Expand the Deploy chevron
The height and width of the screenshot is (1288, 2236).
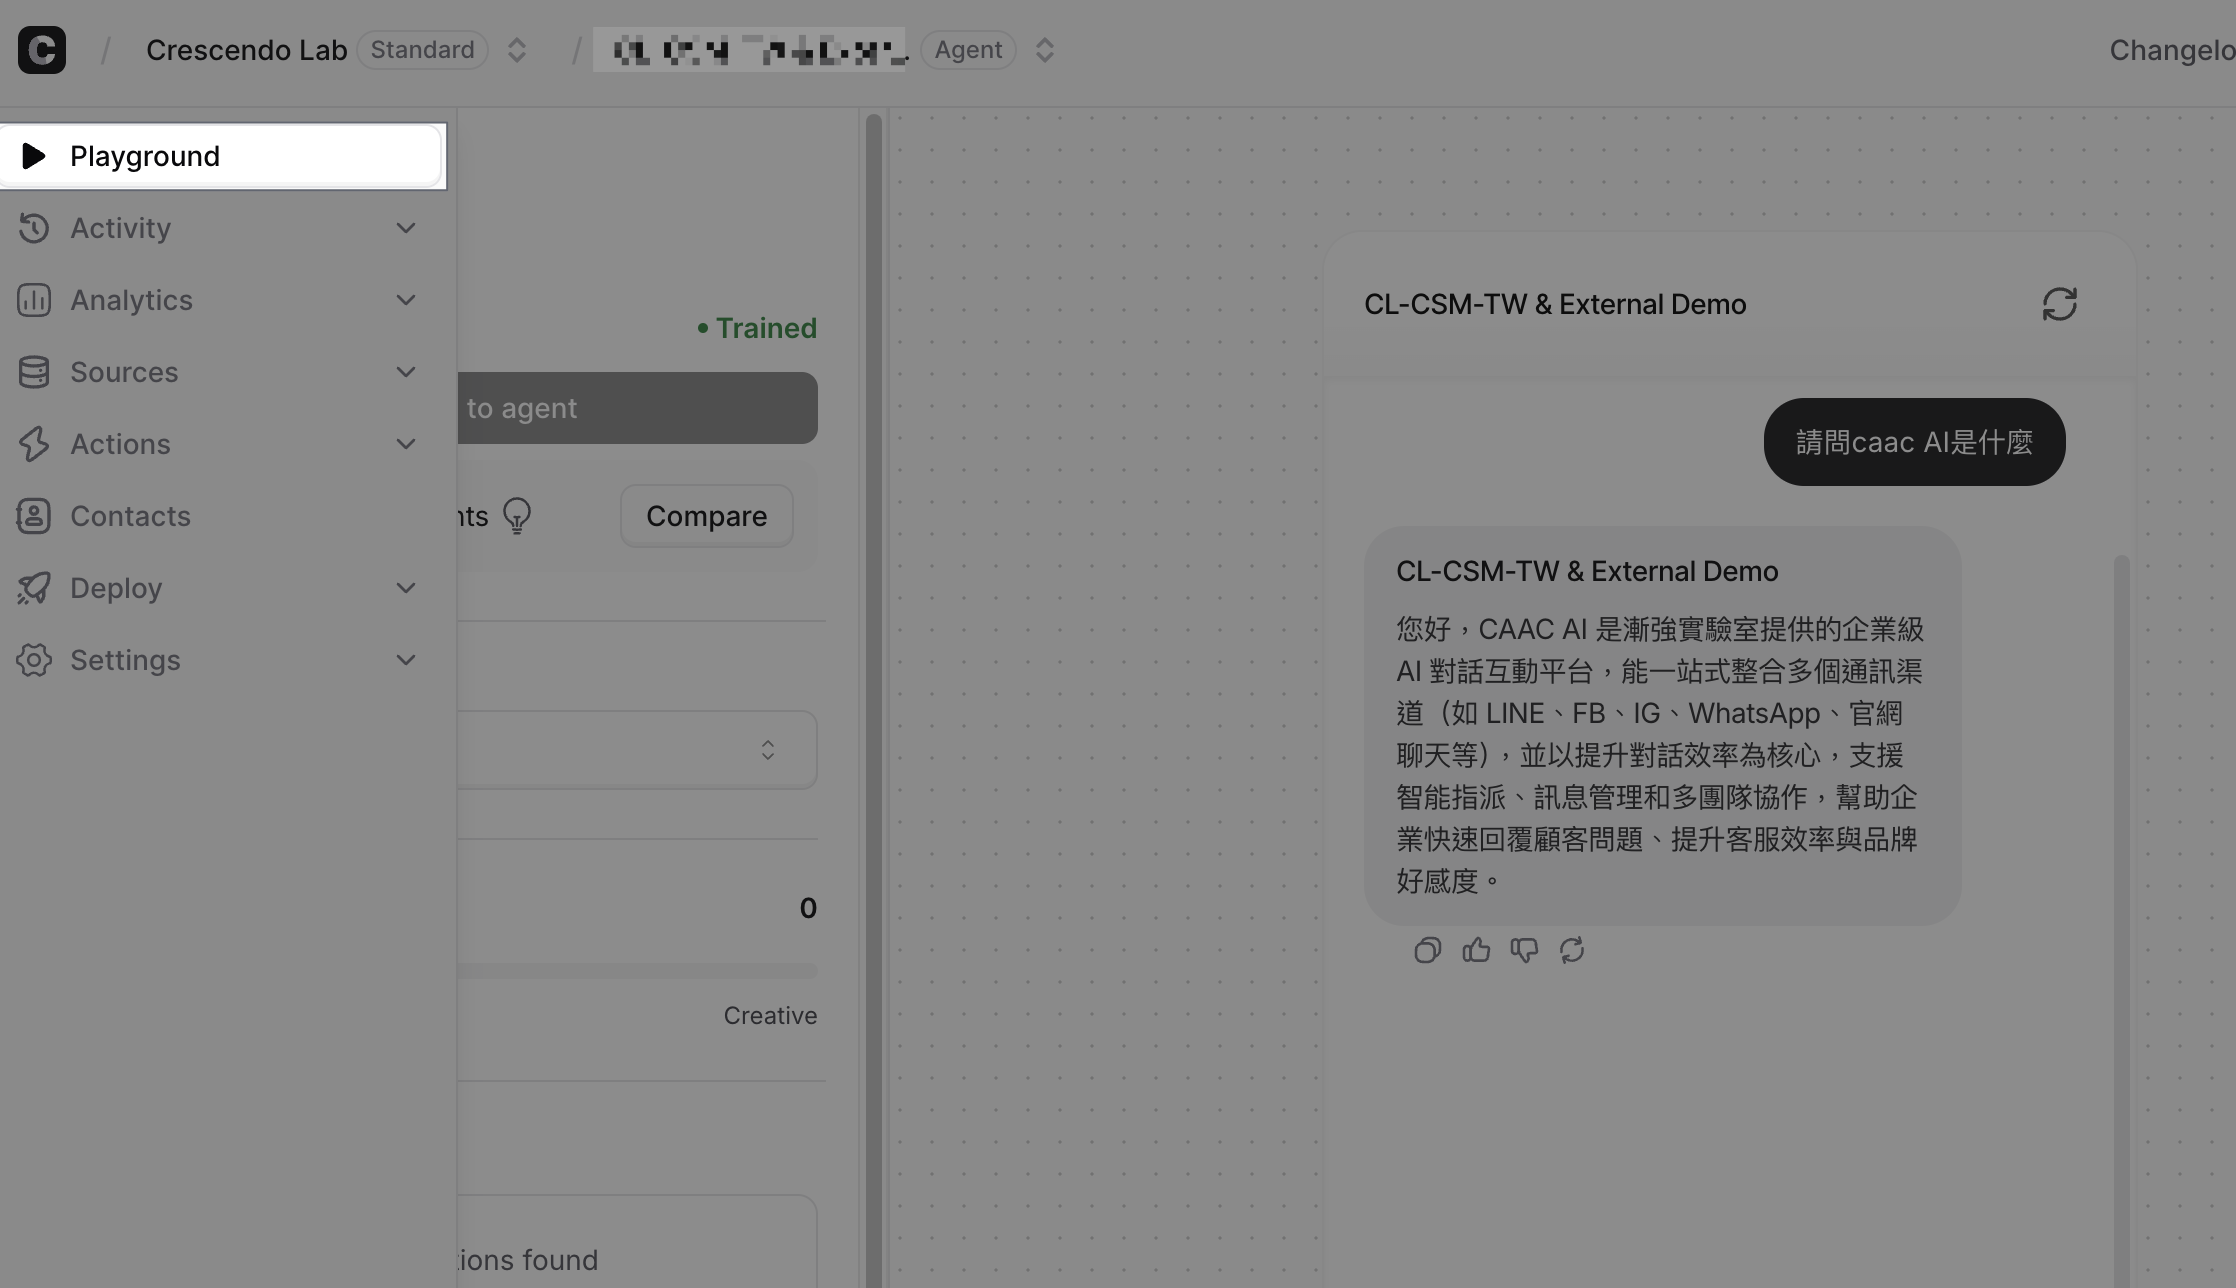[406, 588]
